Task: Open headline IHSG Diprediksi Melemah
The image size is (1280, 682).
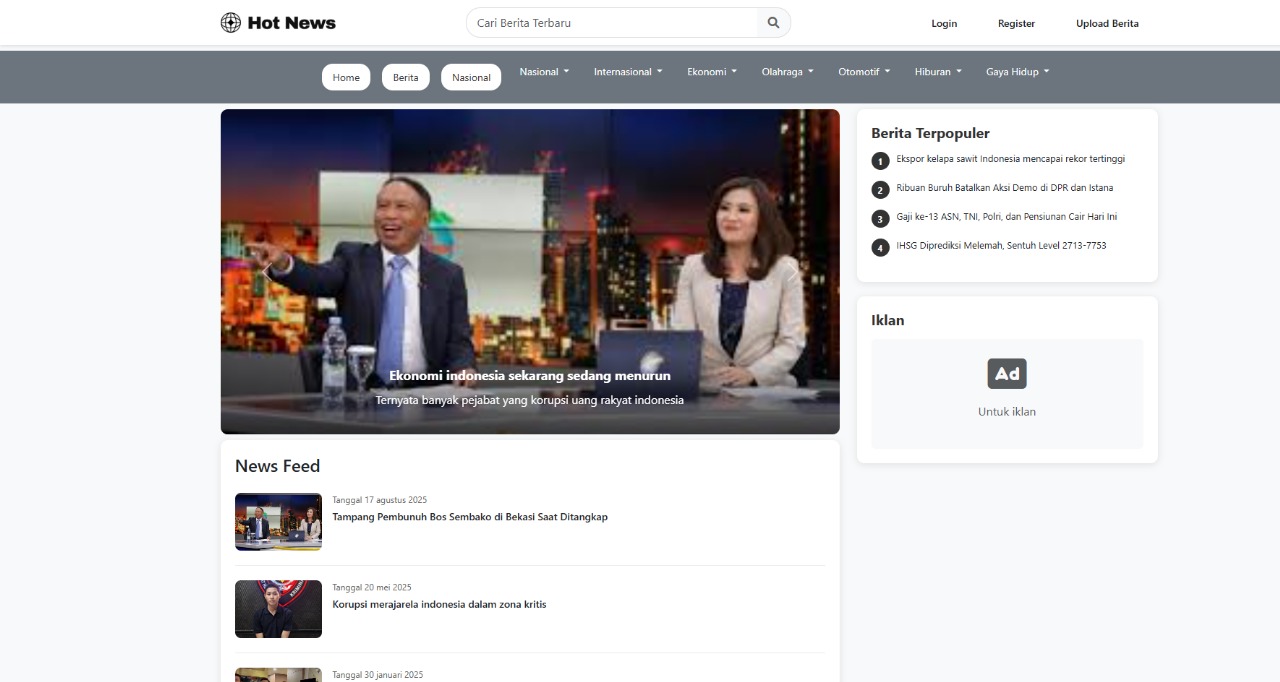Action: [x=1001, y=246]
